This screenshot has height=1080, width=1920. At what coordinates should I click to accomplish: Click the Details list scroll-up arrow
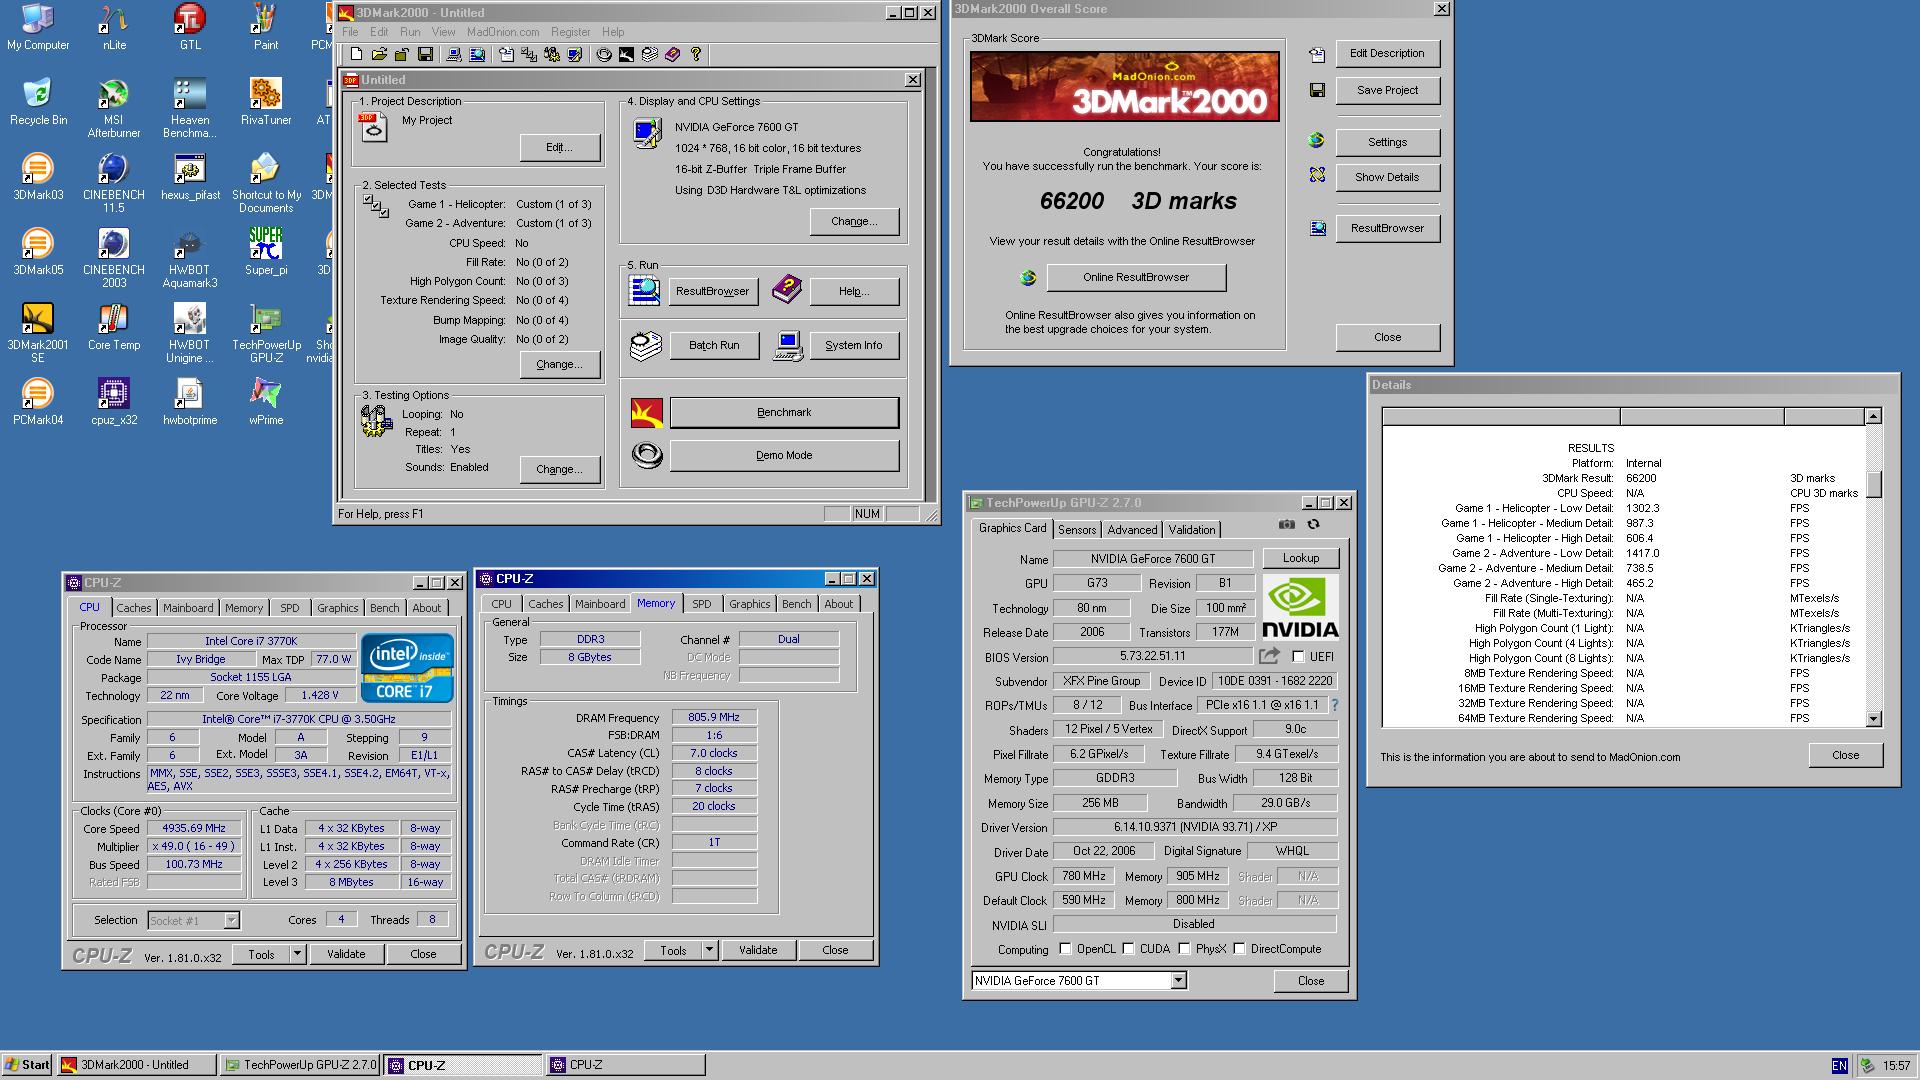[x=1873, y=416]
